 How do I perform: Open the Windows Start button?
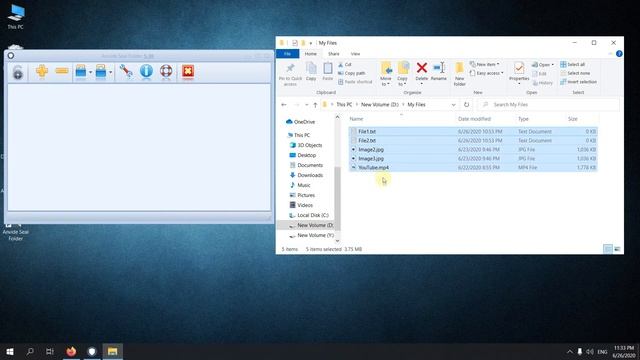tap(10, 351)
